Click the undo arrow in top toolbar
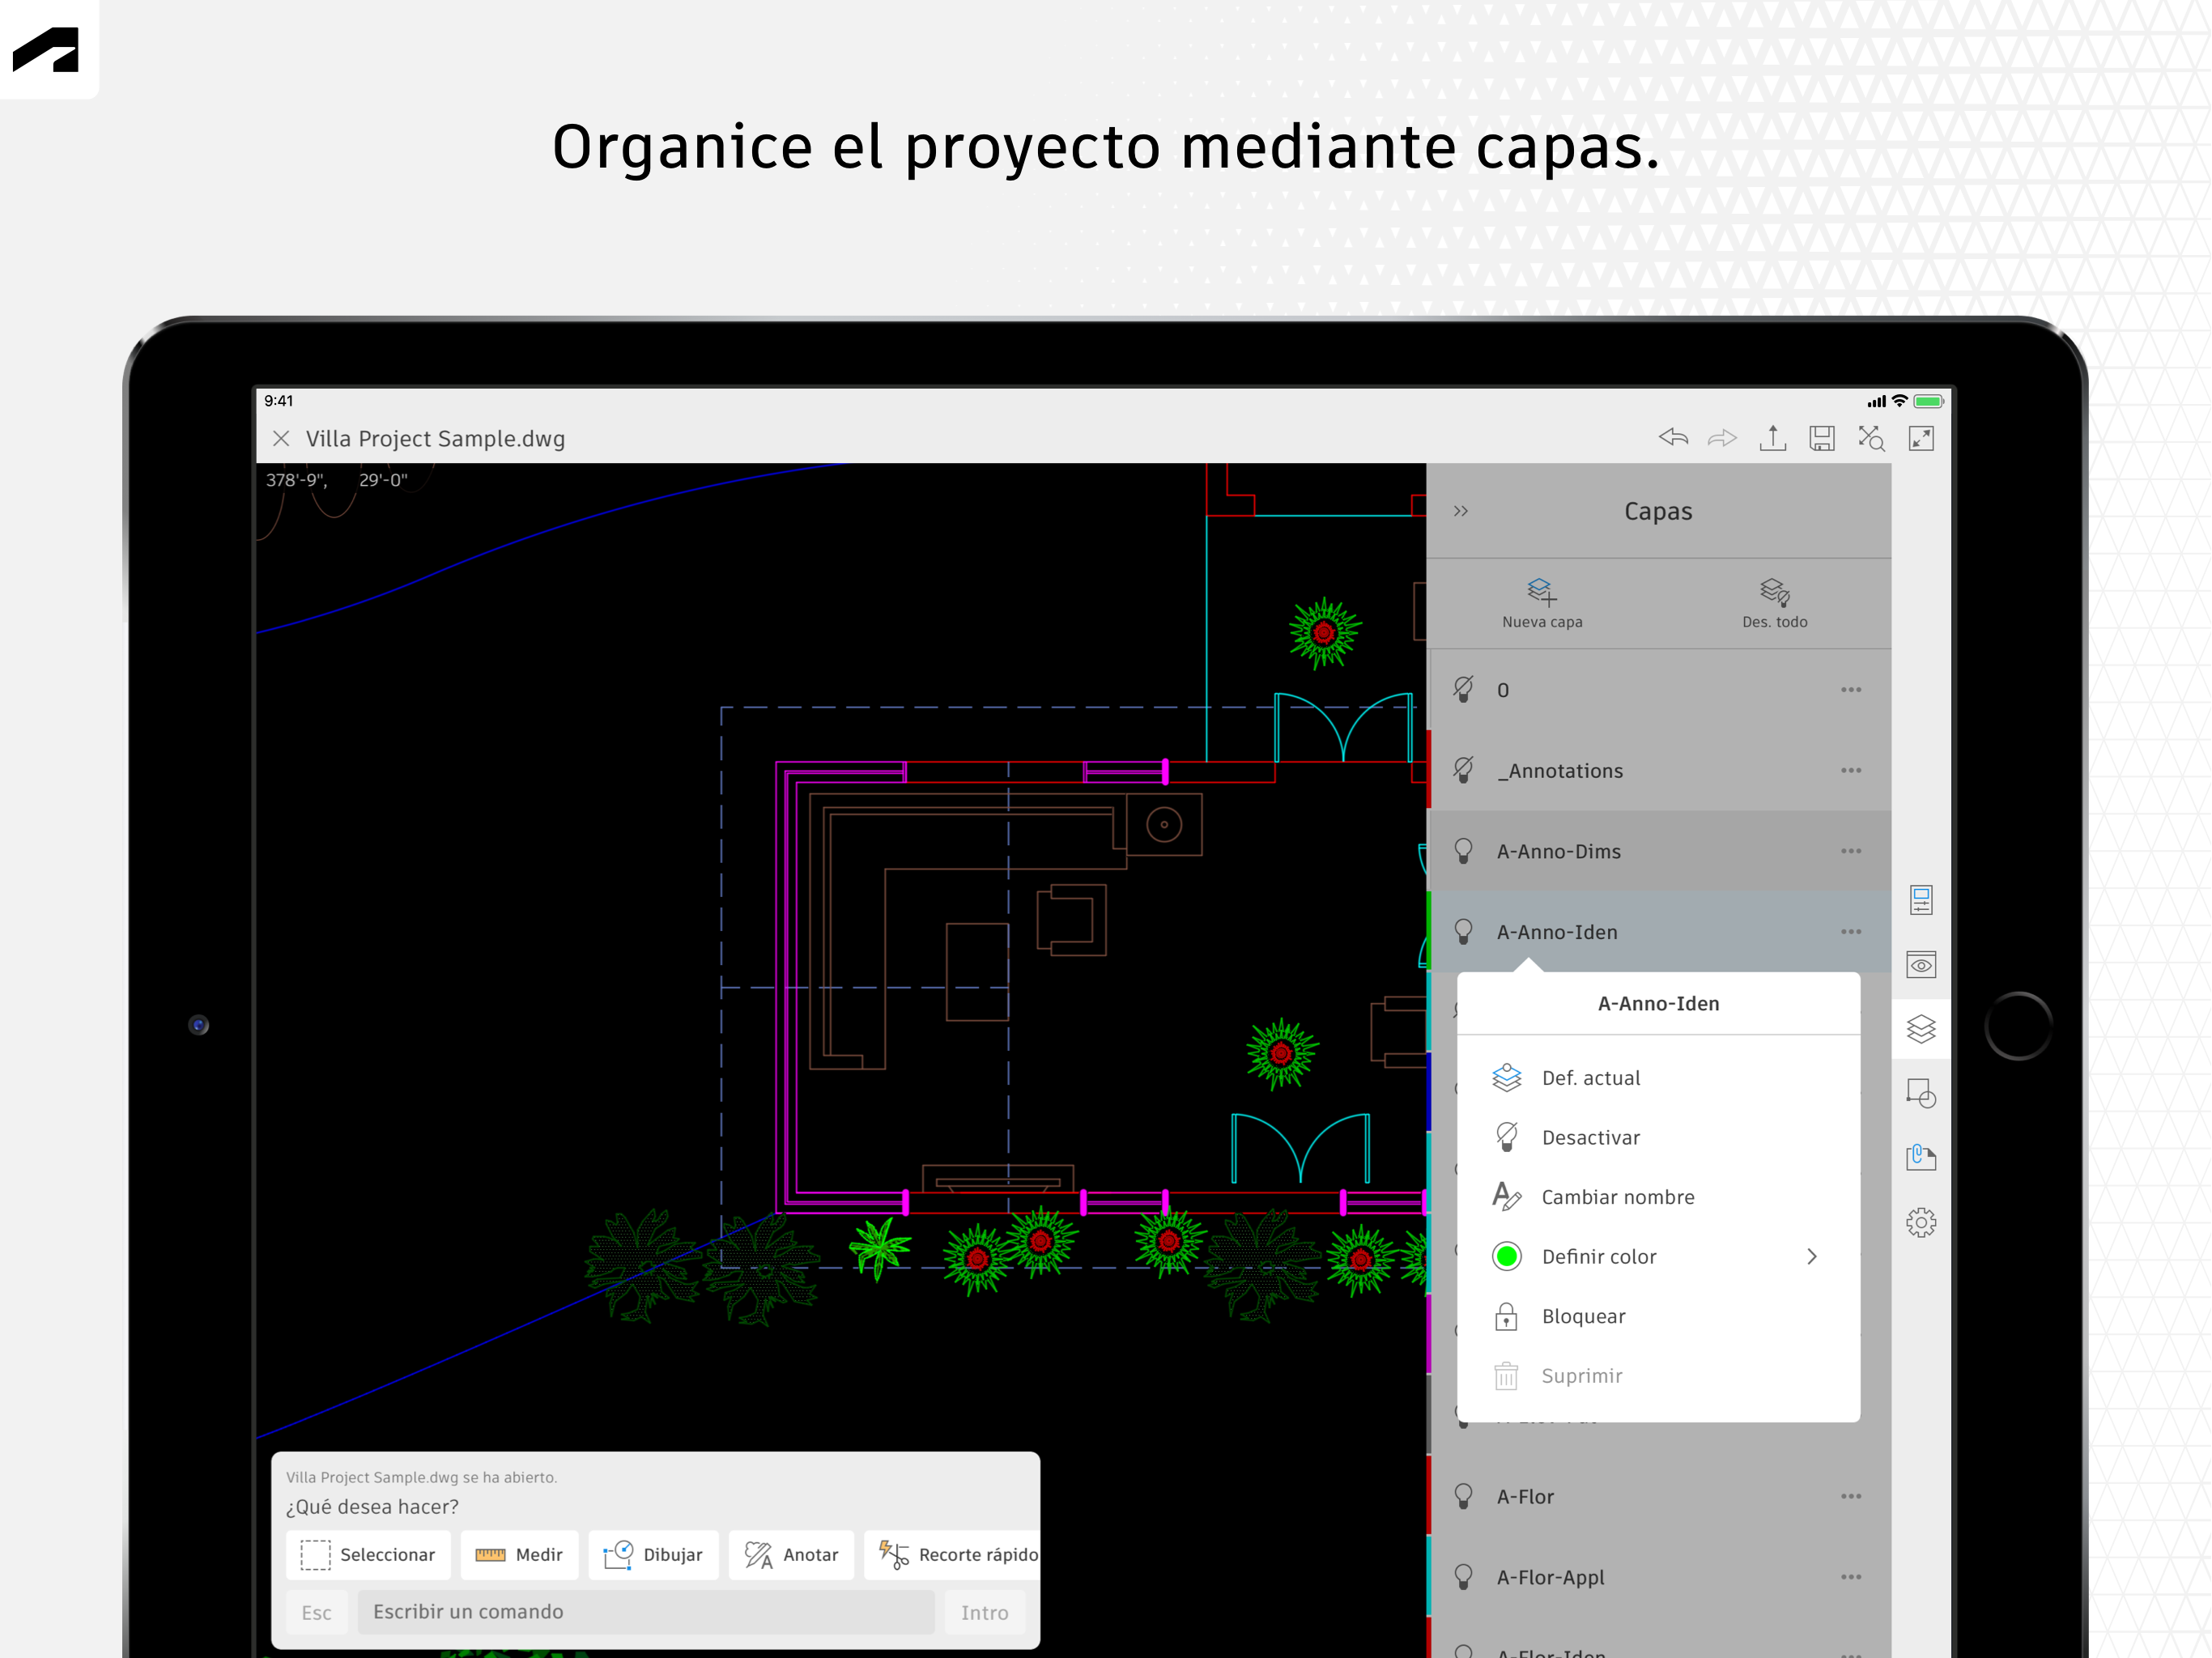Image resolution: width=2212 pixels, height=1658 pixels. coord(1673,437)
